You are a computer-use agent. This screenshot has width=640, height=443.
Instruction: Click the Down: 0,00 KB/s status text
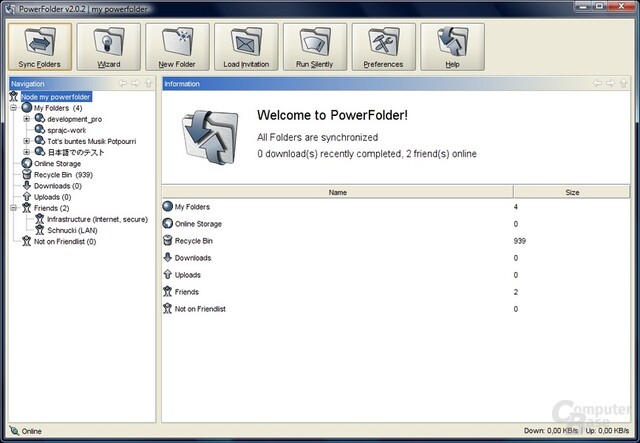[x=551, y=431]
